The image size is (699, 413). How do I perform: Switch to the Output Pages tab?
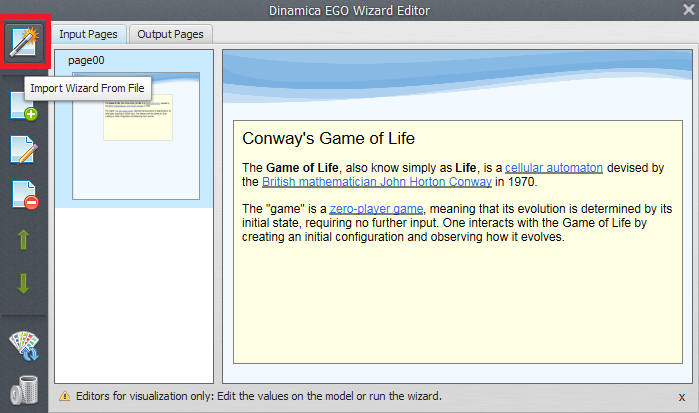[169, 34]
